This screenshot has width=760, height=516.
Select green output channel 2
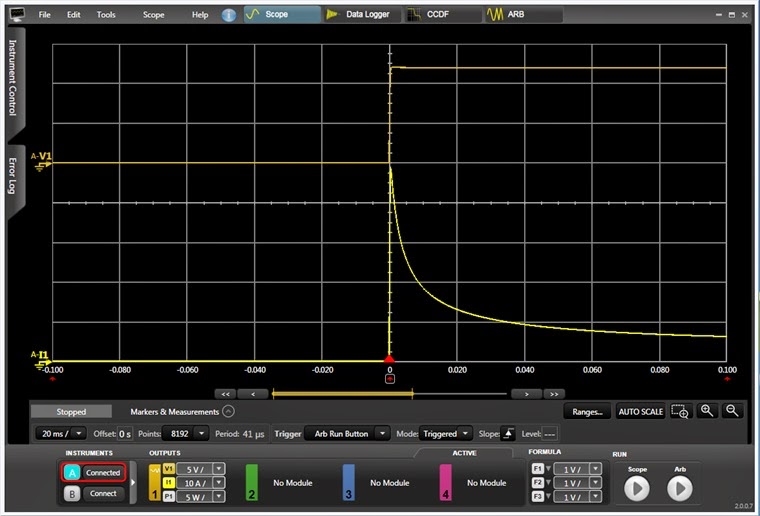[x=252, y=483]
